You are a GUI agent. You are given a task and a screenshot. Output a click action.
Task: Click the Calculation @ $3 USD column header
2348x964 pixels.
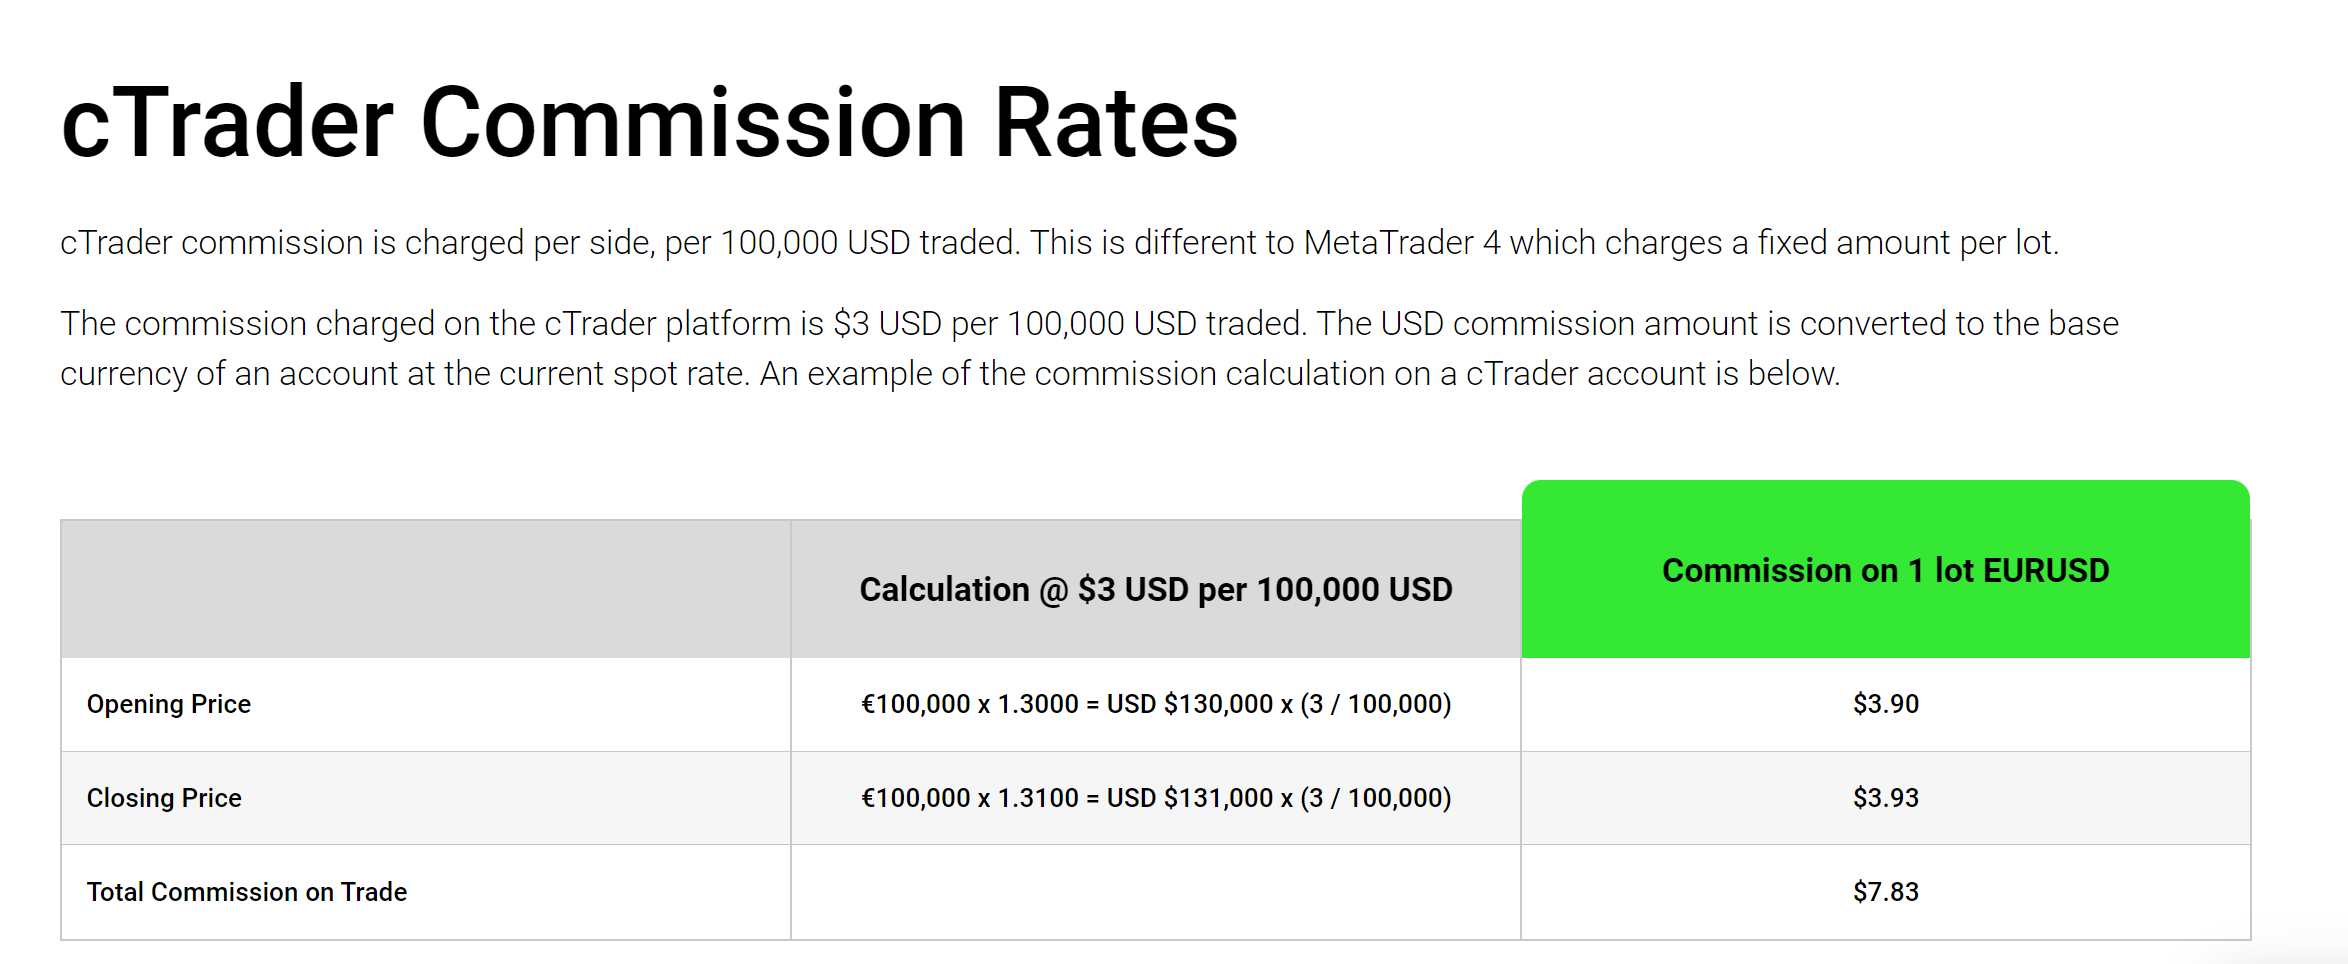click(x=1156, y=589)
